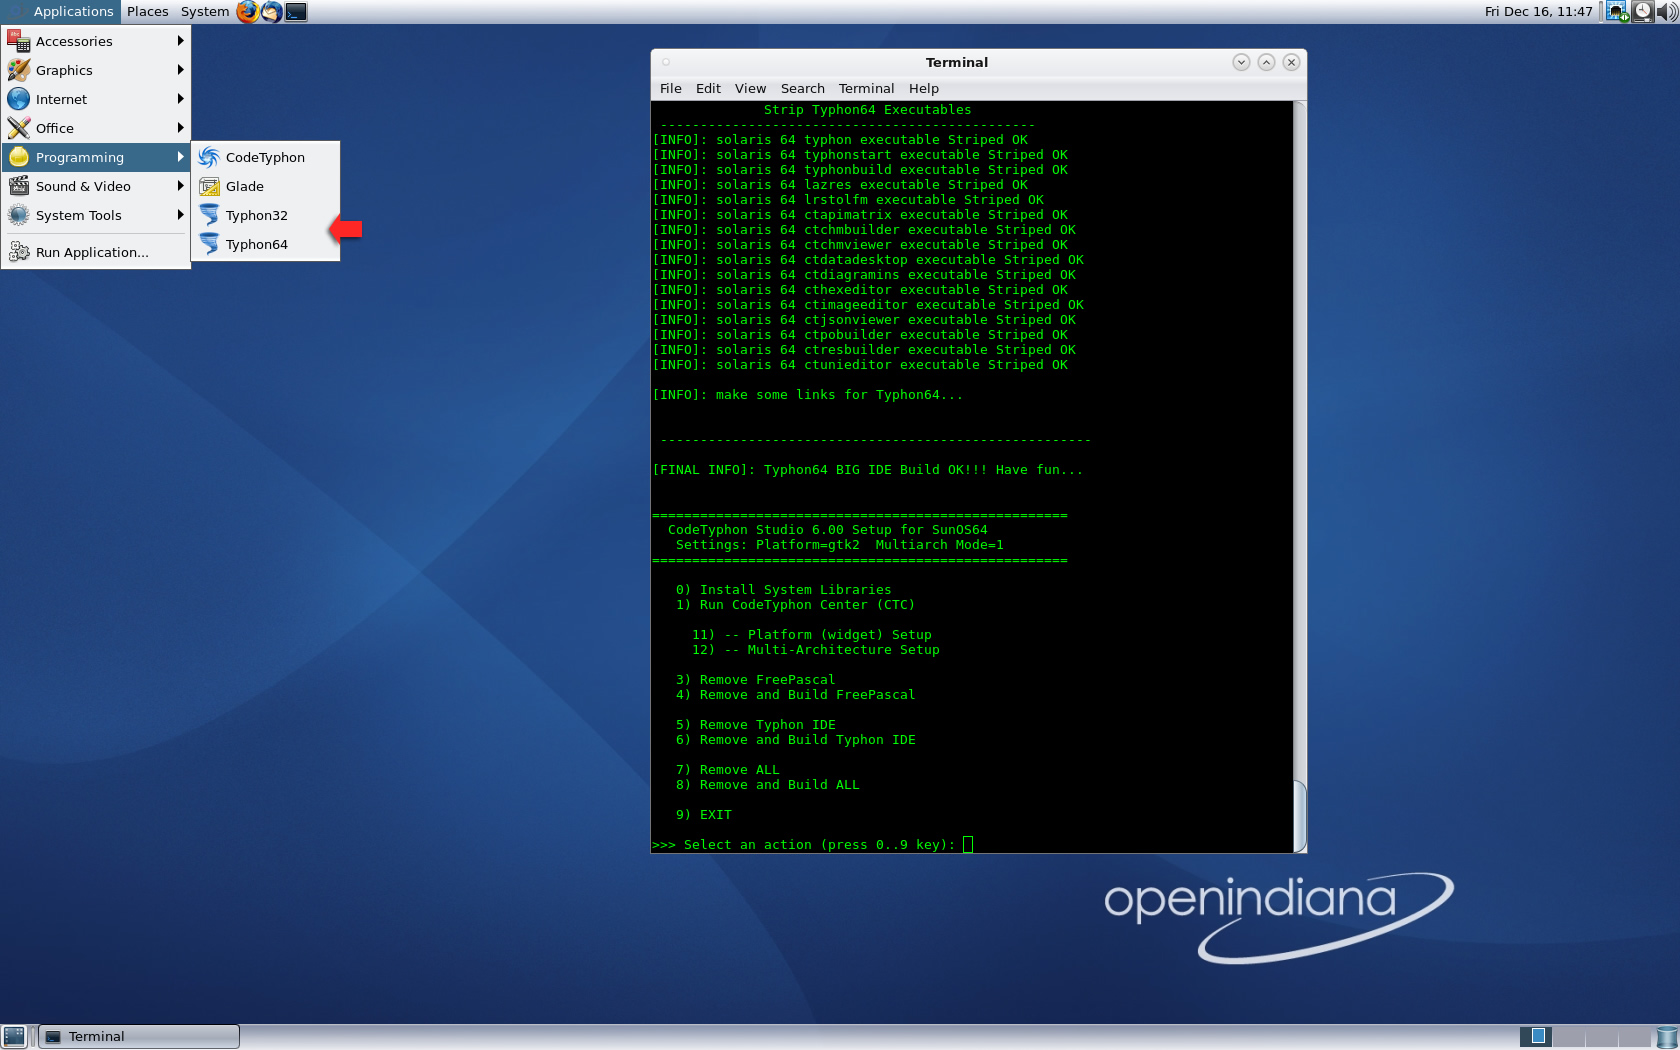Image resolution: width=1680 pixels, height=1050 pixels.
Task: Switch to the first (active) workspace
Action: [1537, 1037]
